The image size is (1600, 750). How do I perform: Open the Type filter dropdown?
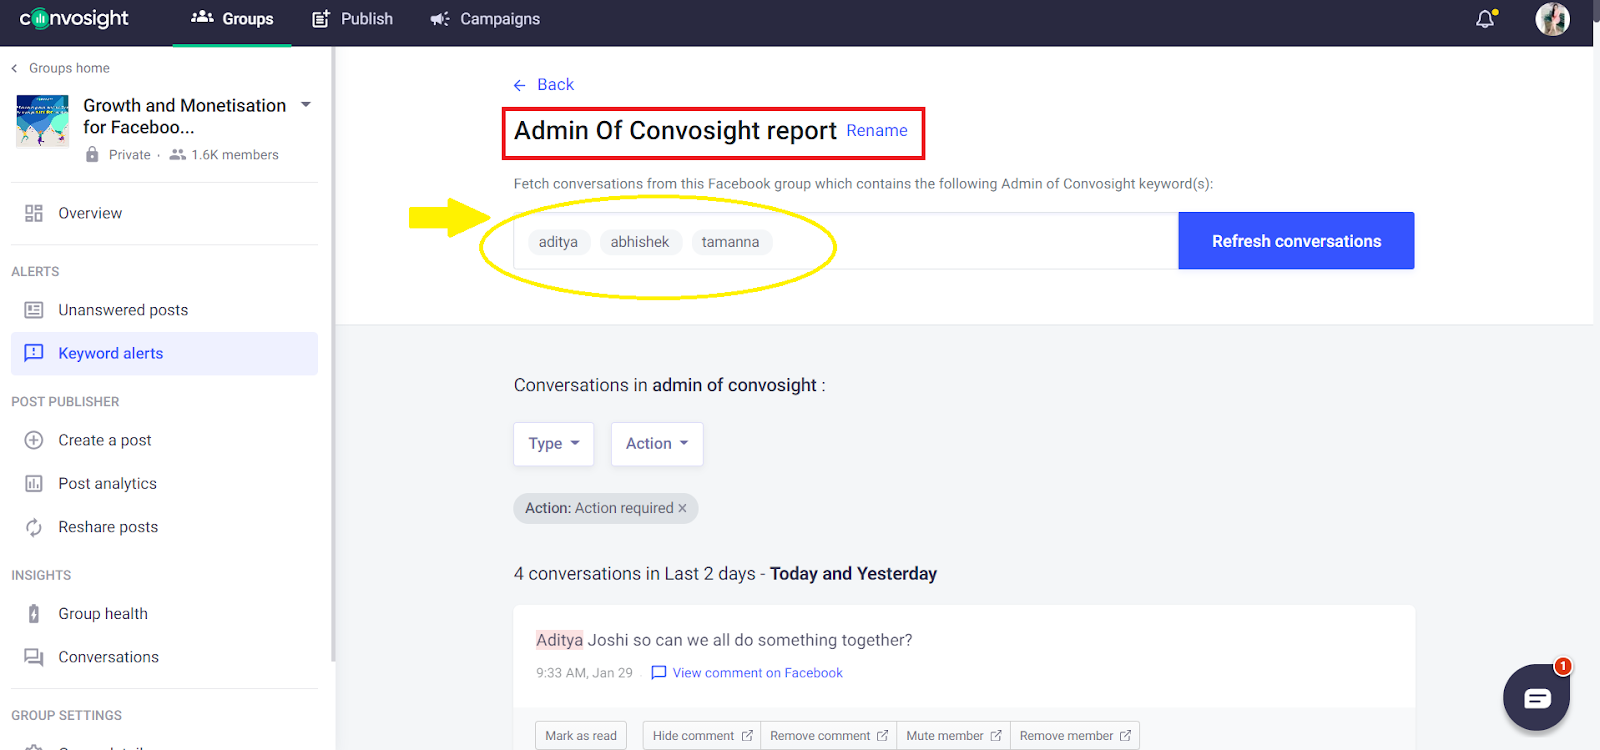[x=554, y=444]
